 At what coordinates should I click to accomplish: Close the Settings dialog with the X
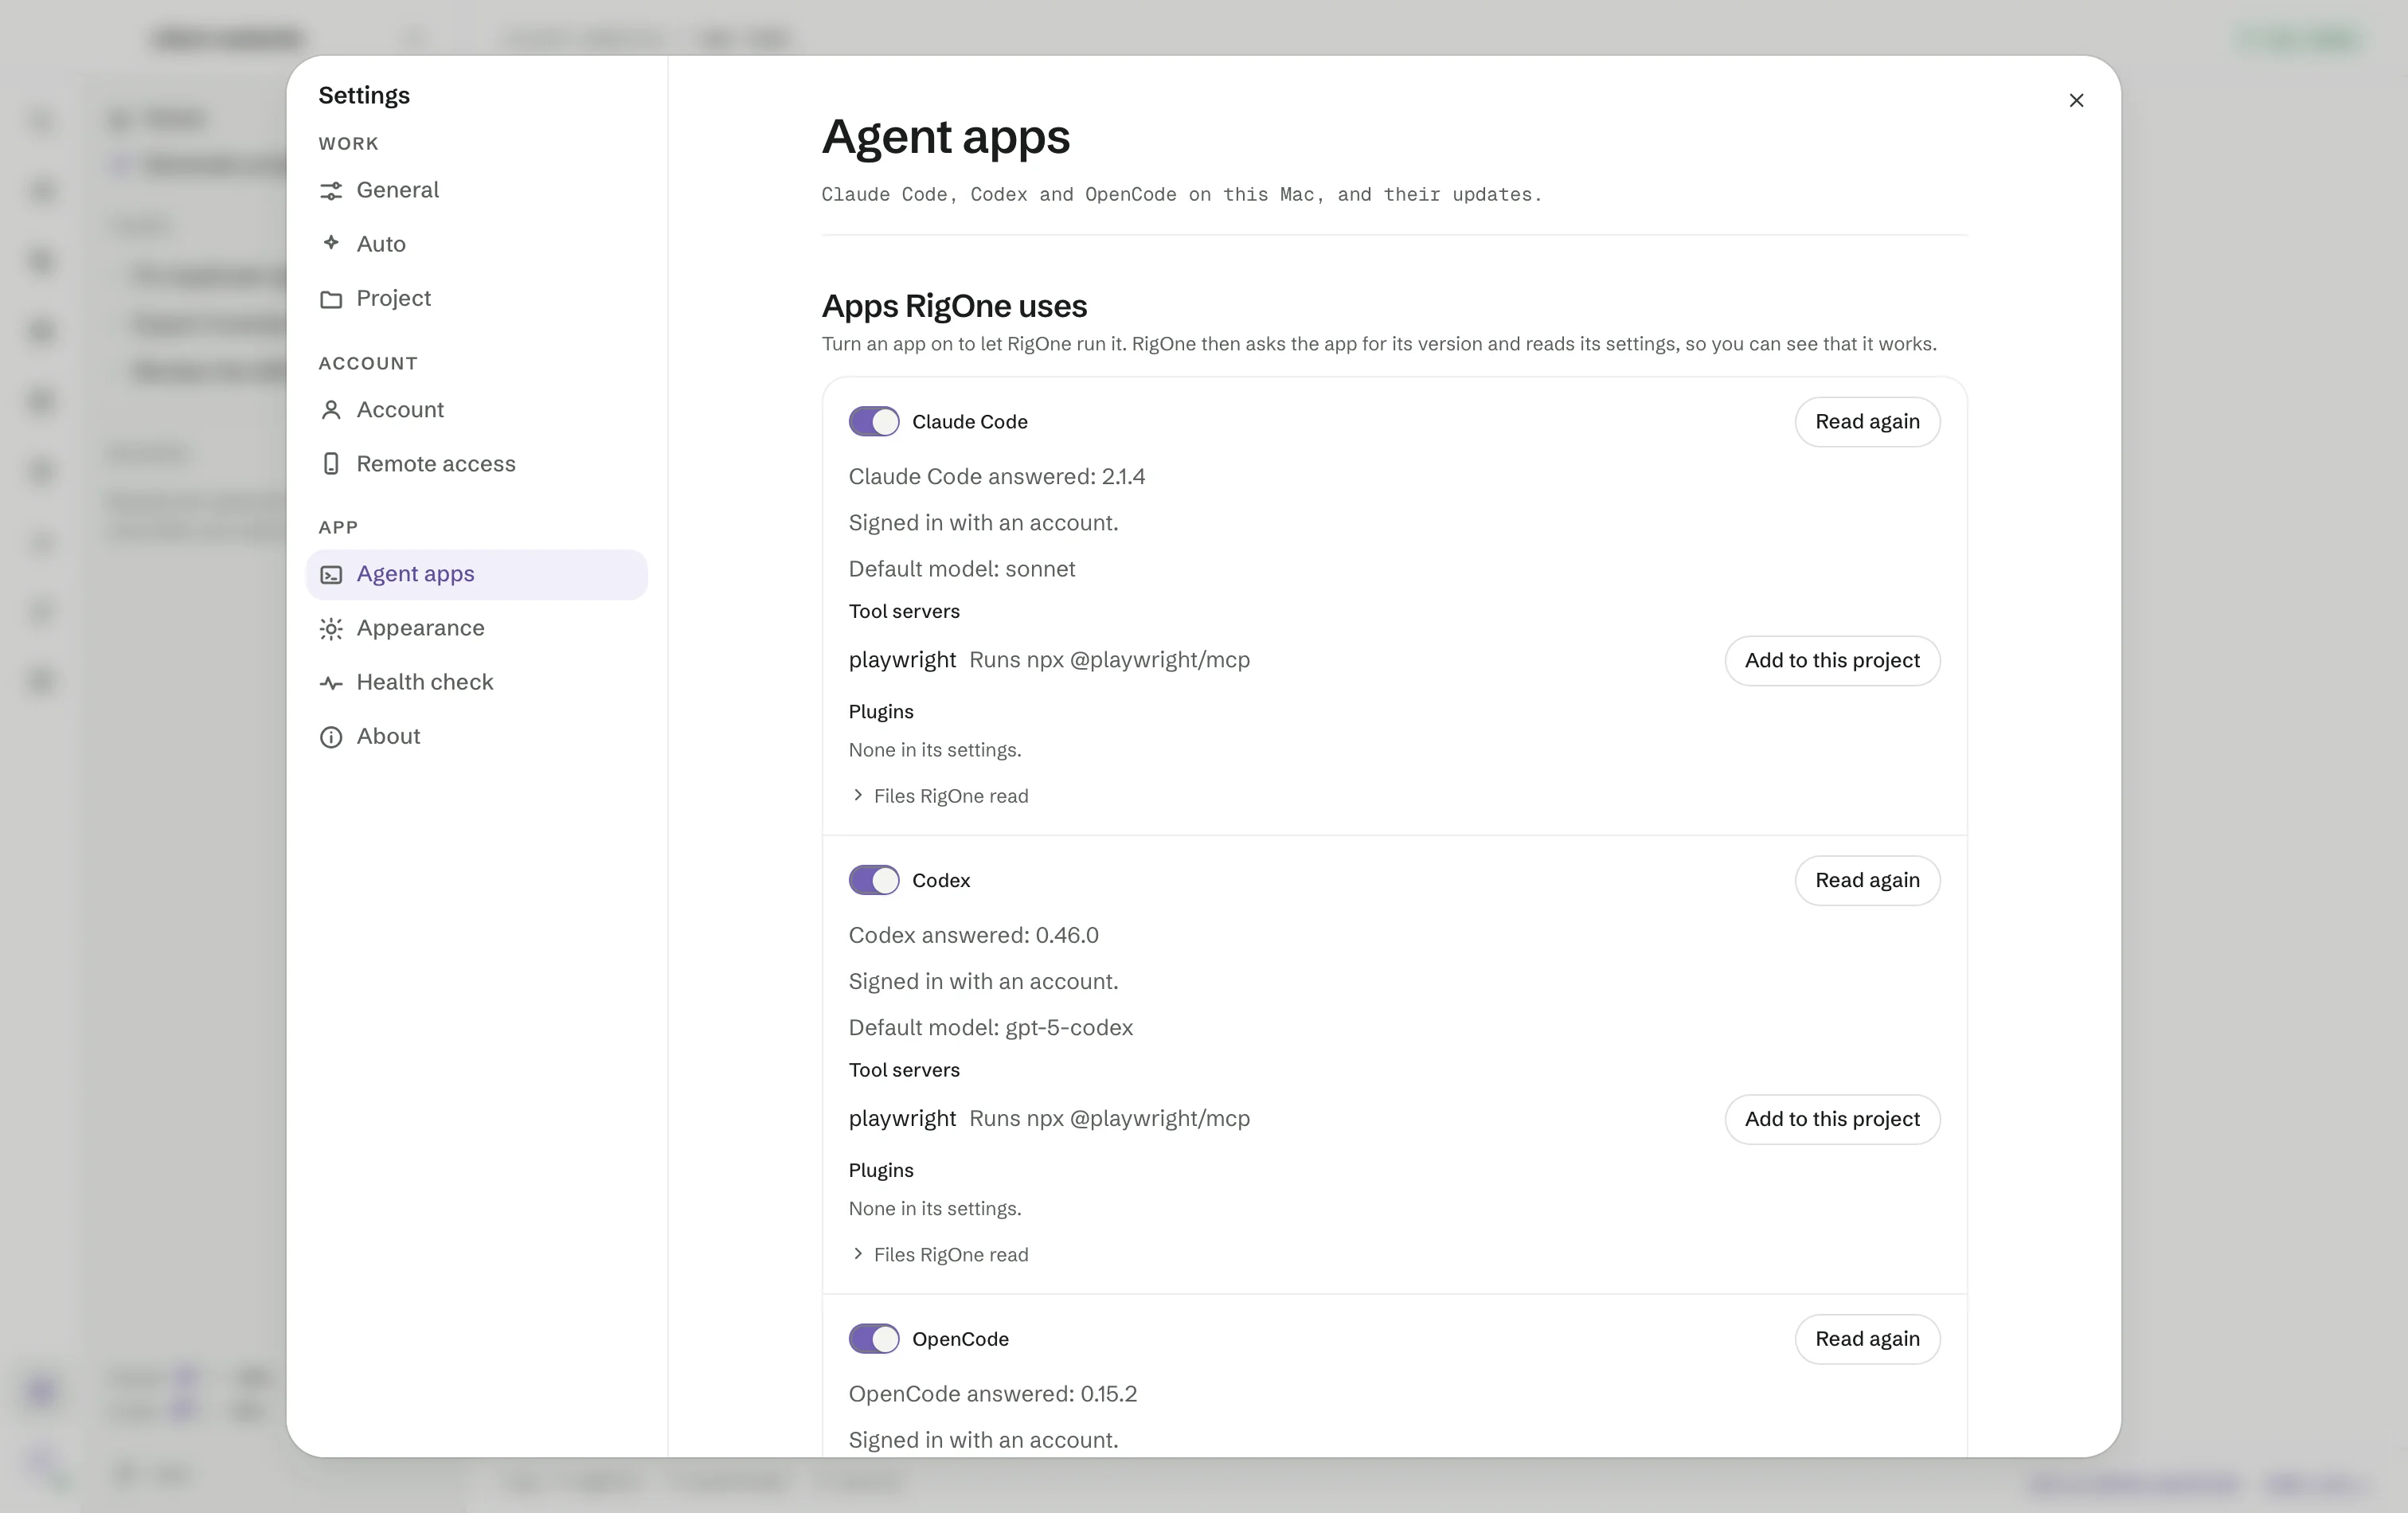click(x=2076, y=100)
